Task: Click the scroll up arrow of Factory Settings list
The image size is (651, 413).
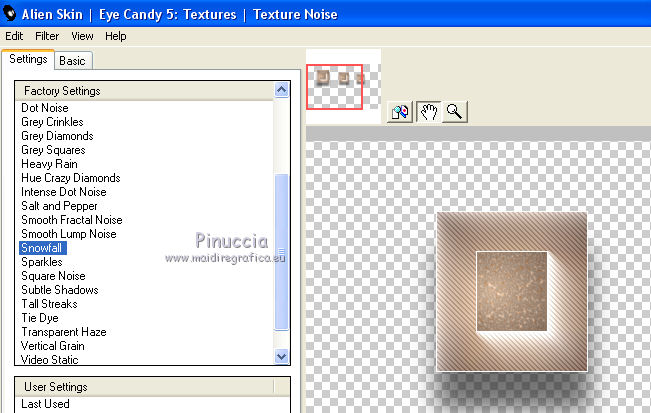Action: tap(281, 90)
